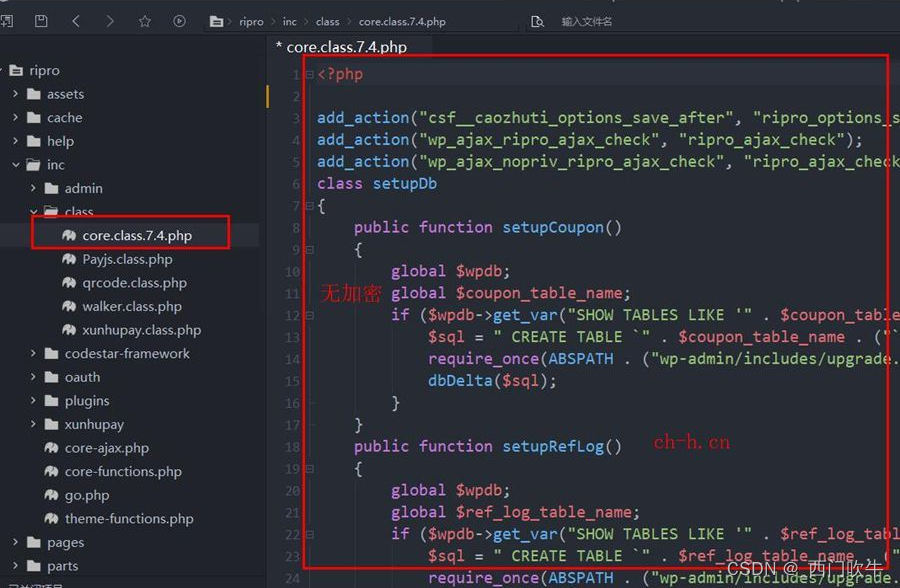Fold the setupDb class brace at line 7

[309, 206]
